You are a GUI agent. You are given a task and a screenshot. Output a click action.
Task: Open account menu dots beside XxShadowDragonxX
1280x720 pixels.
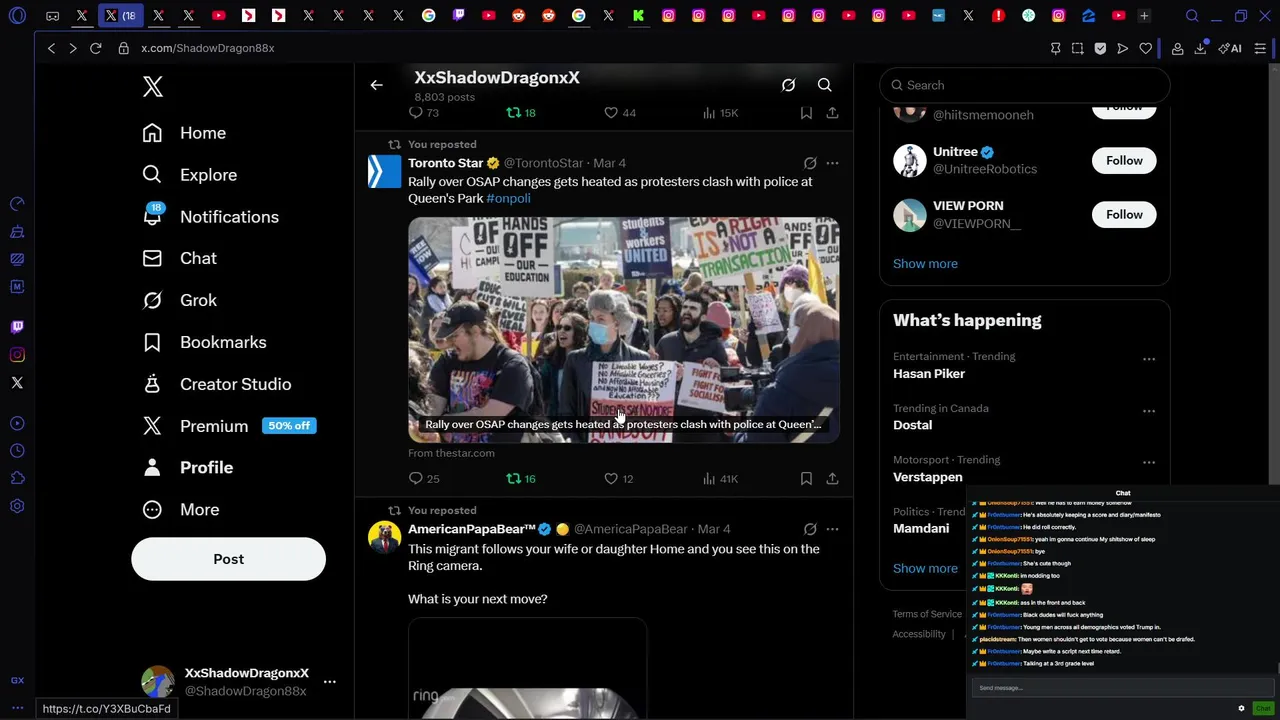(x=329, y=682)
